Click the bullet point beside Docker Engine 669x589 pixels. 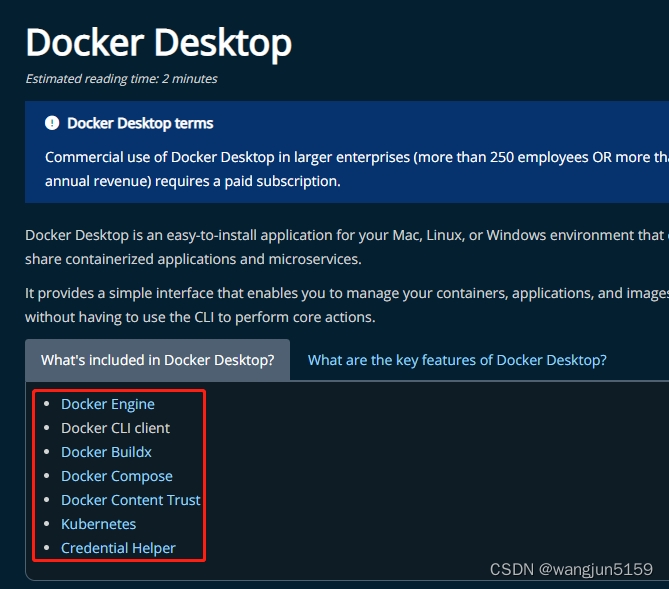coord(46,404)
